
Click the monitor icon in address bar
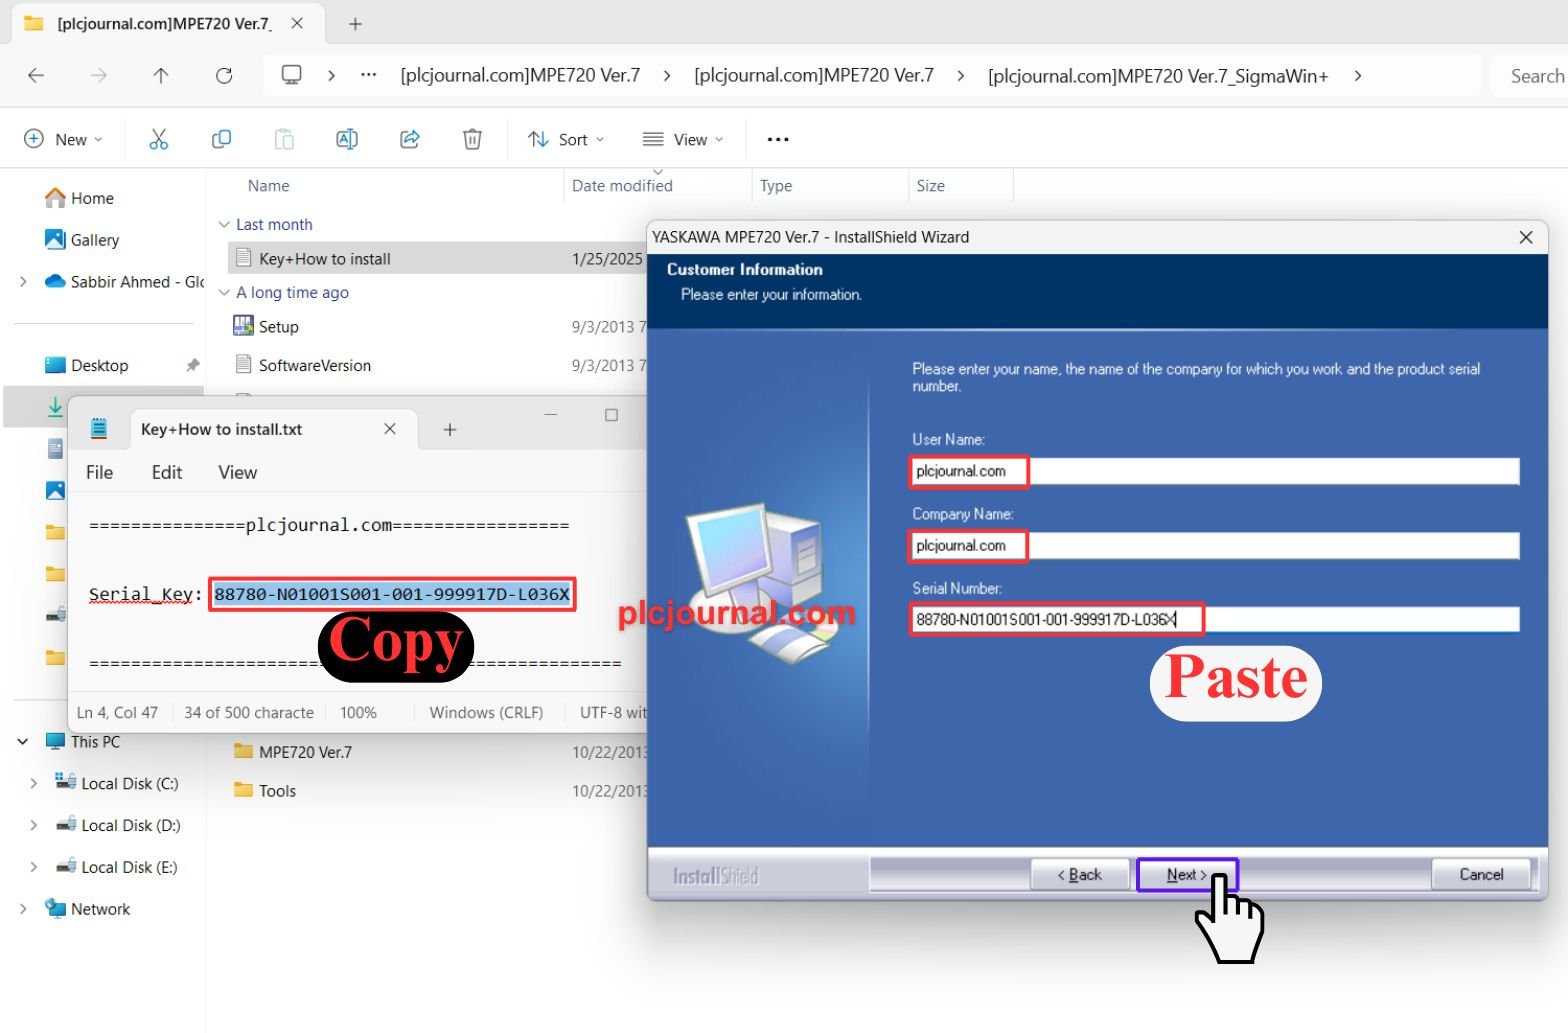(291, 75)
